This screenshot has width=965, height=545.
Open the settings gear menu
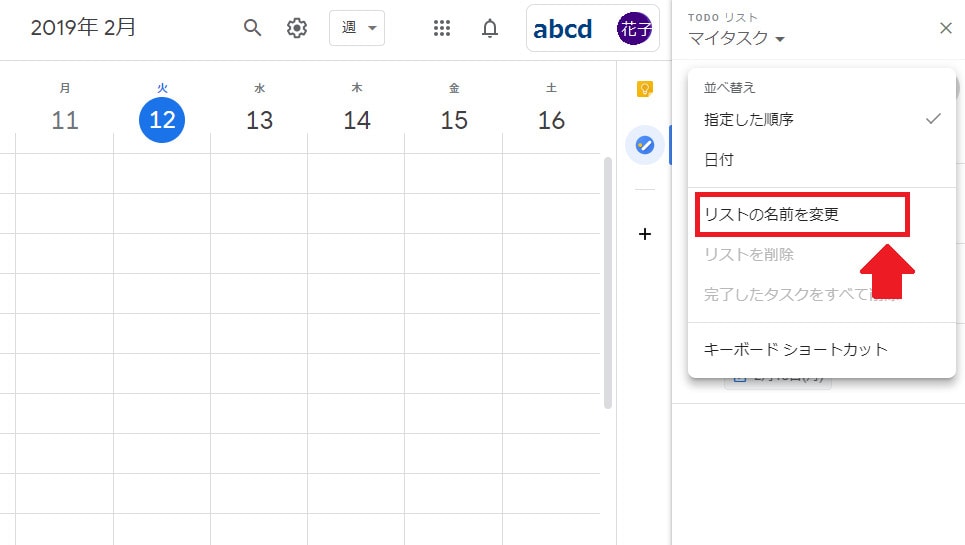coord(297,28)
